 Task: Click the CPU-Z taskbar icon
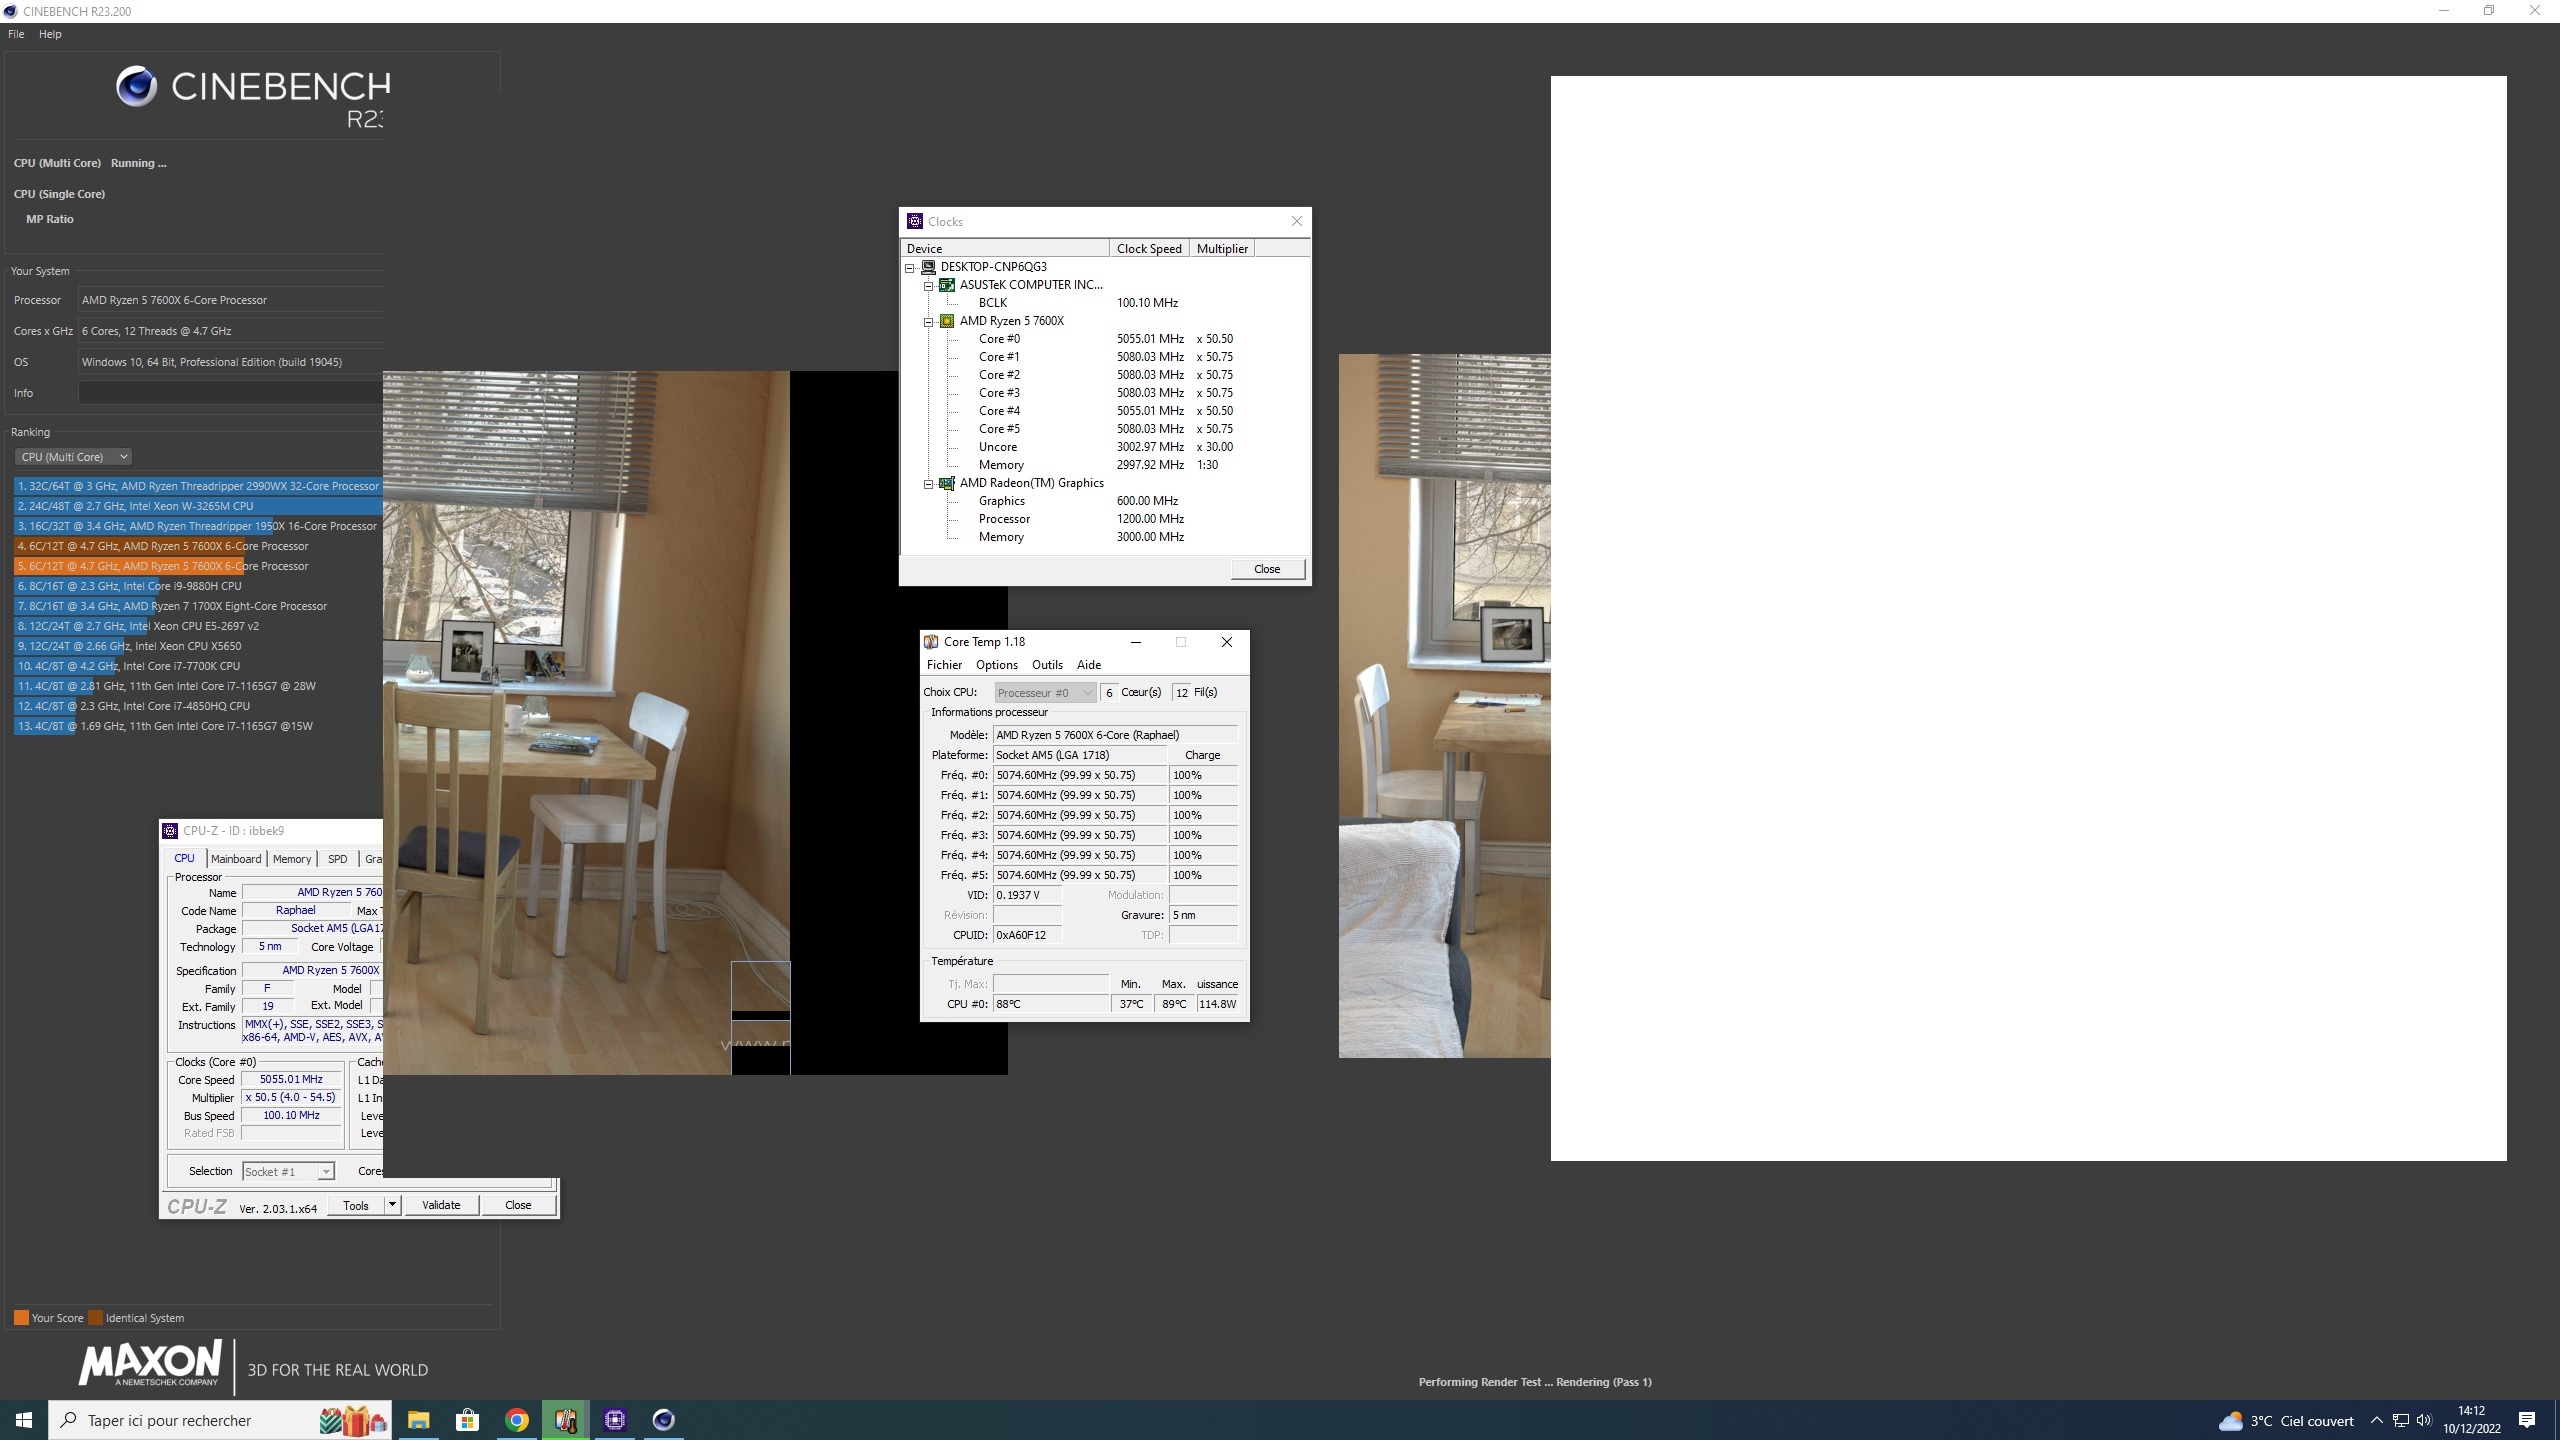pos(615,1420)
